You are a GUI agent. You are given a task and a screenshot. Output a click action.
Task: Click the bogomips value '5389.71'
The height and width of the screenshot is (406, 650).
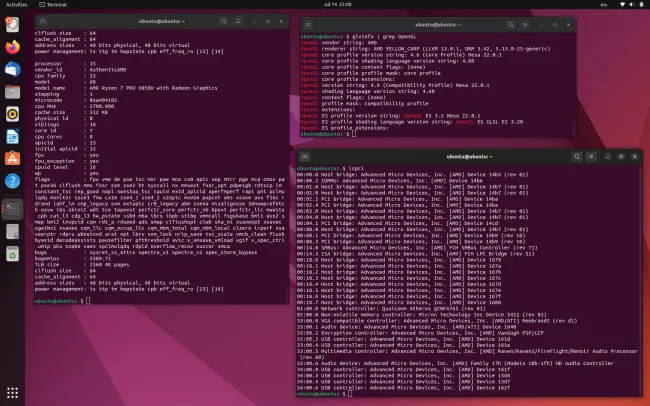[x=100, y=258]
